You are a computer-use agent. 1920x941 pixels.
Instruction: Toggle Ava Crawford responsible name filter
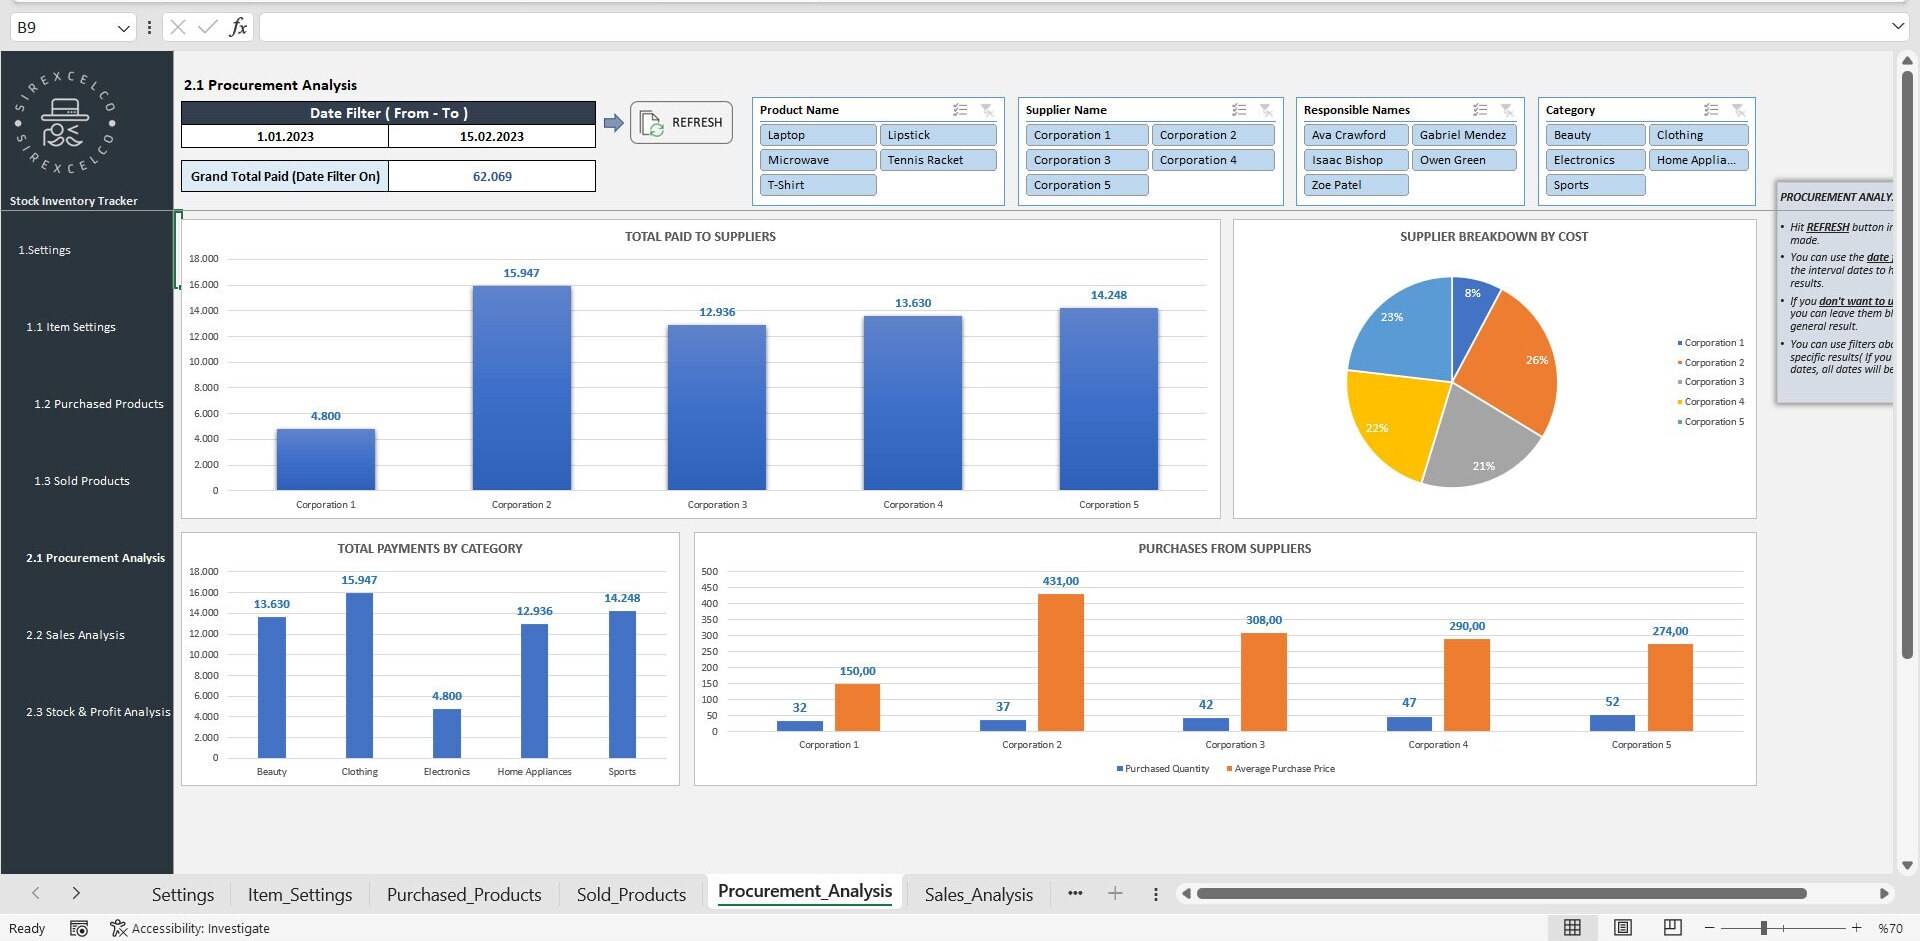1356,135
